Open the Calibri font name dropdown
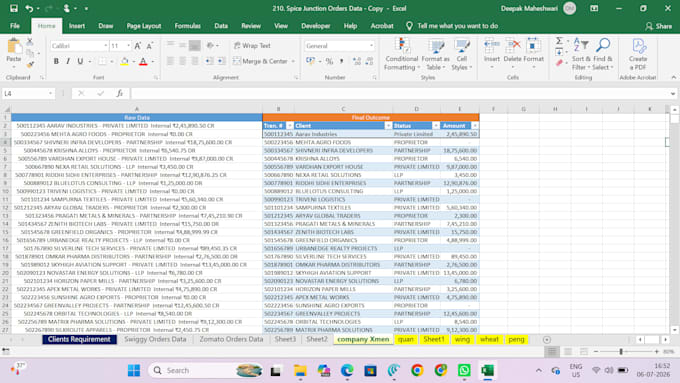 point(105,46)
